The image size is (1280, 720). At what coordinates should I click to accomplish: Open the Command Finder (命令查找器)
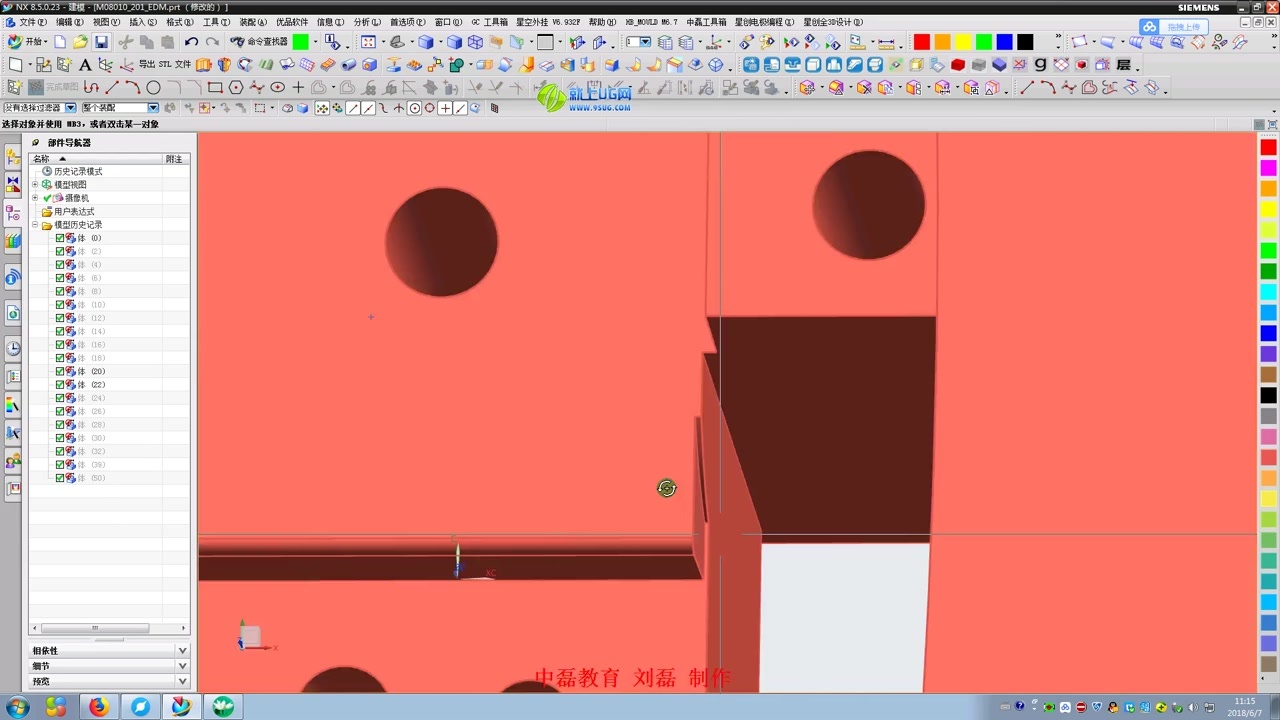[259, 42]
